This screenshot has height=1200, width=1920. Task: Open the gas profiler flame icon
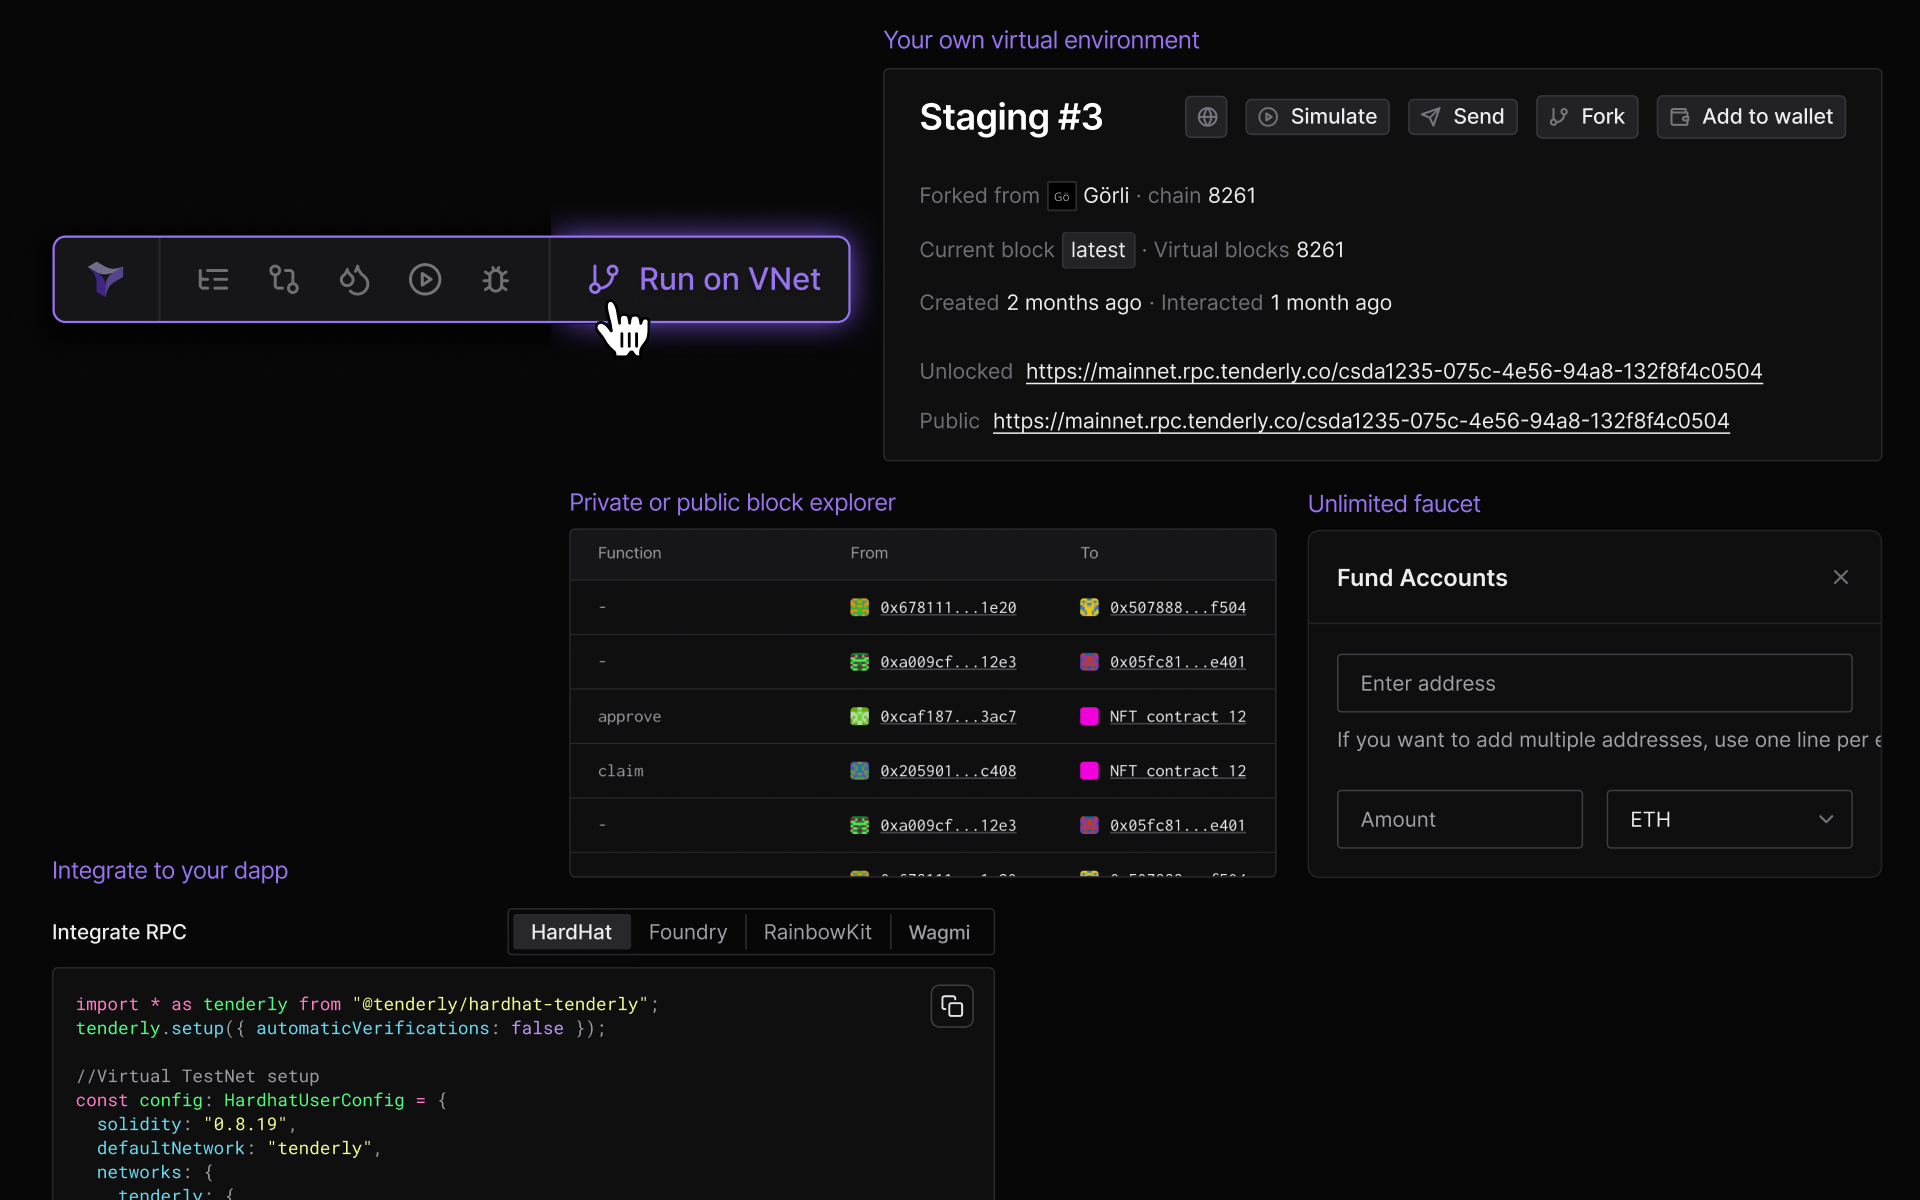pos(354,279)
